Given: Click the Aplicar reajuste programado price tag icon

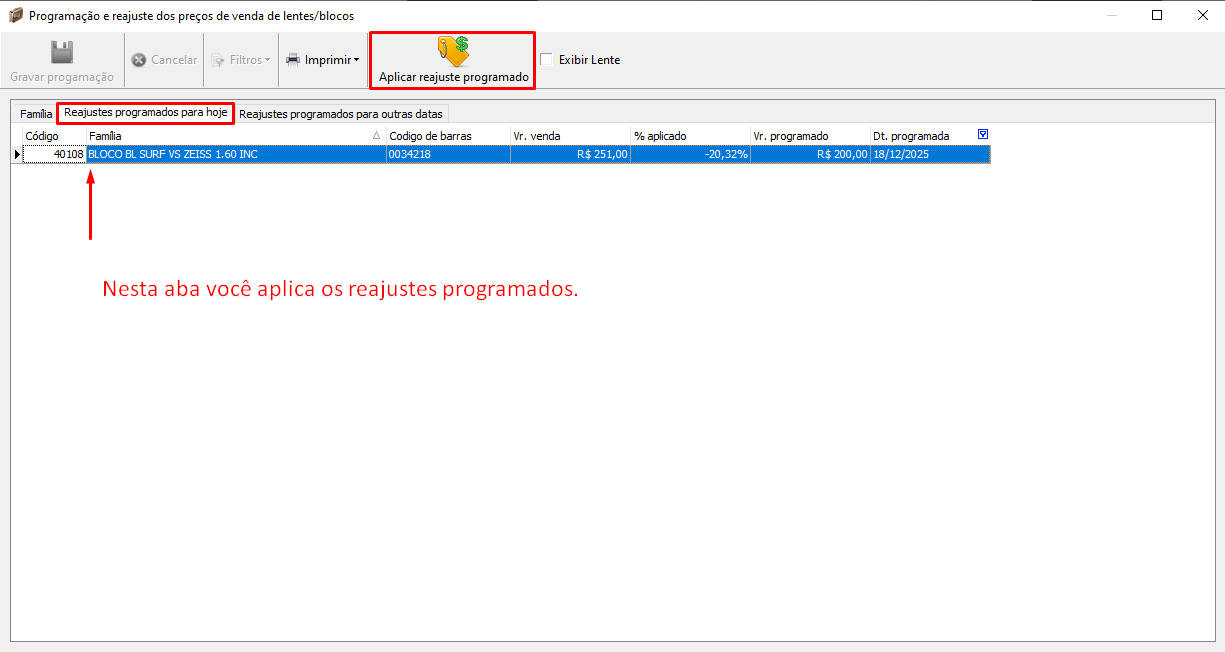Looking at the screenshot, I should click(453, 51).
